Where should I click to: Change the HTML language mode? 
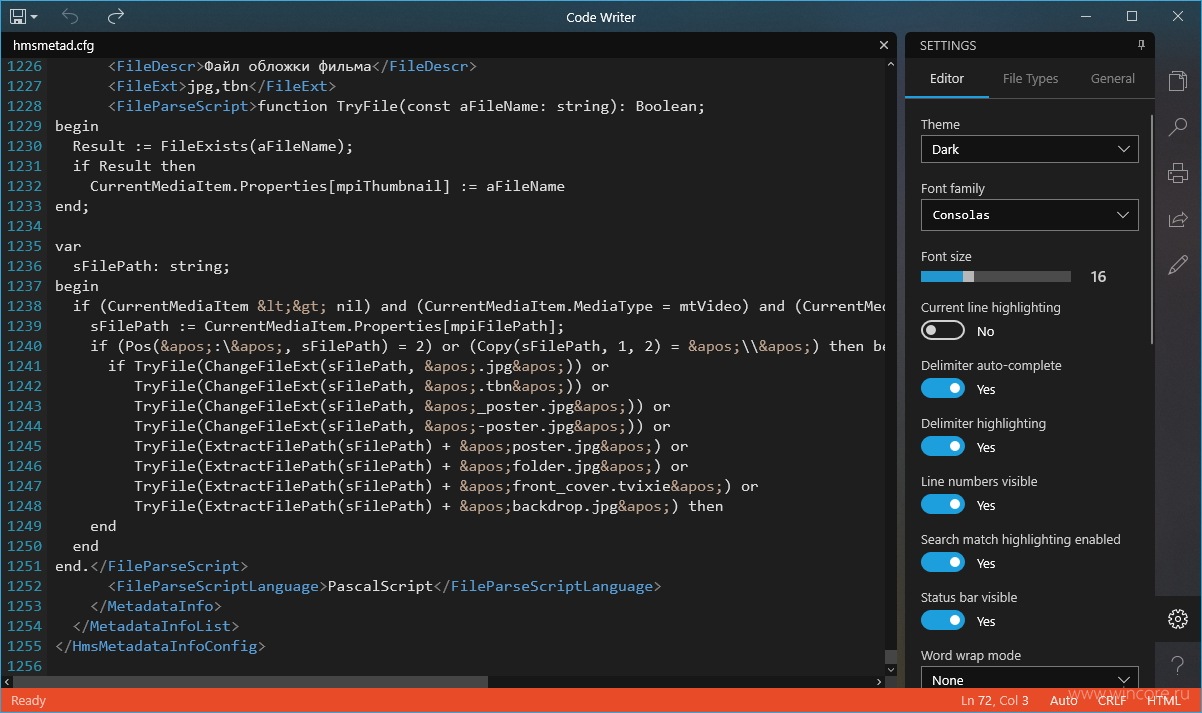tap(1164, 700)
